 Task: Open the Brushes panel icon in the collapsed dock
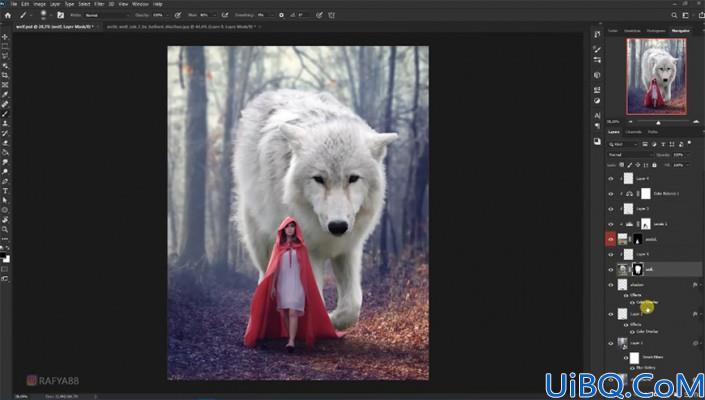click(597, 49)
